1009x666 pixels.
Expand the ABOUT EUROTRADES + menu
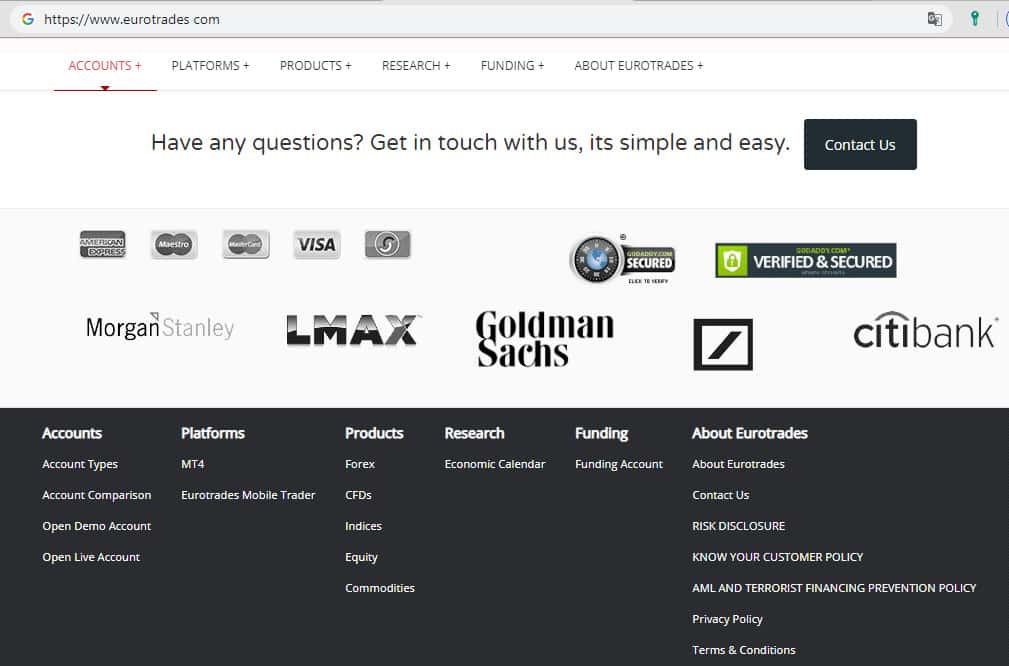[x=639, y=66]
